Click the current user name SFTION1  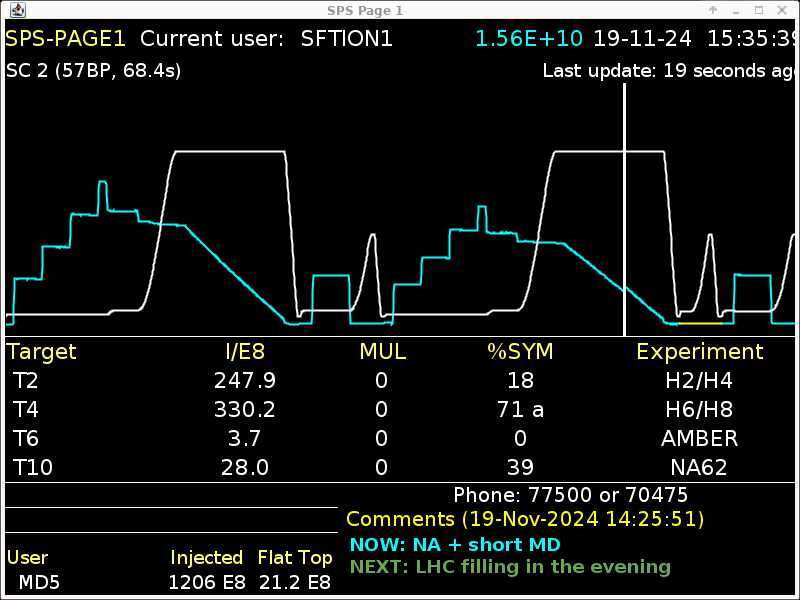pyautogui.click(x=346, y=39)
